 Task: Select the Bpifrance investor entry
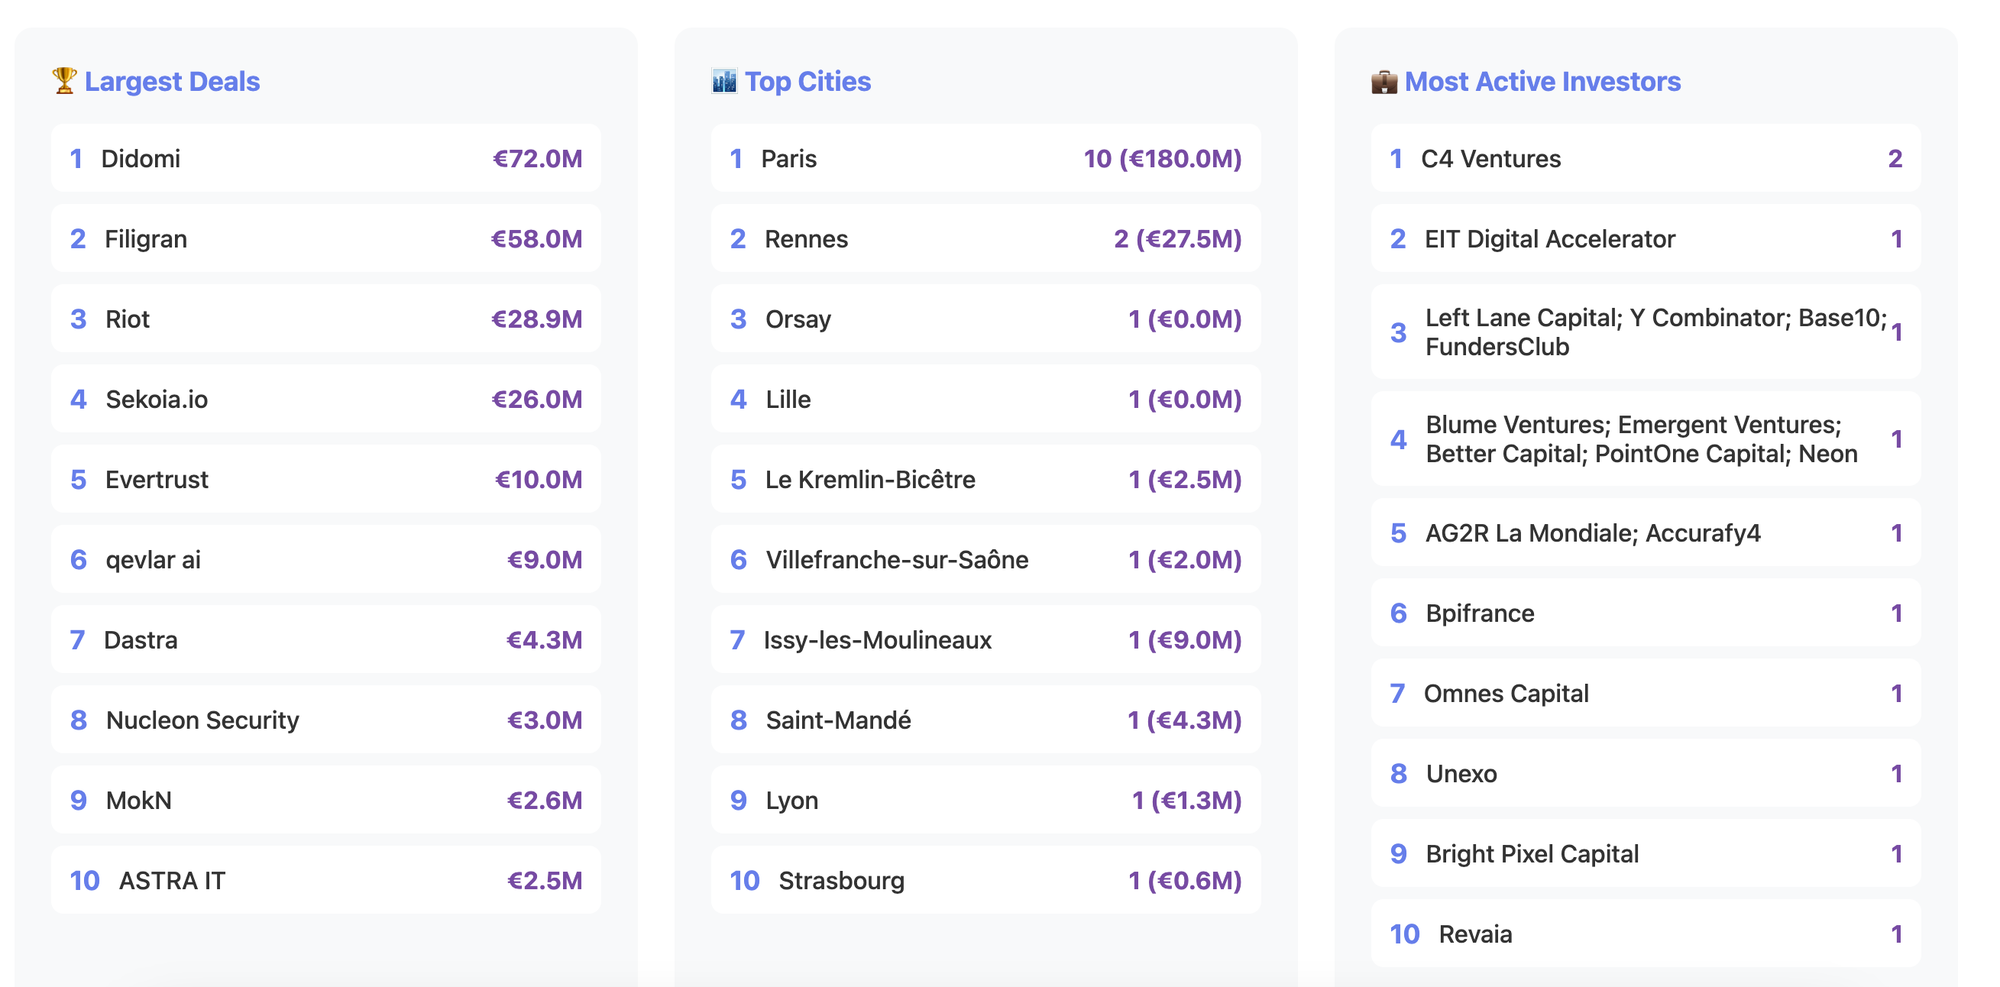(x=1646, y=613)
